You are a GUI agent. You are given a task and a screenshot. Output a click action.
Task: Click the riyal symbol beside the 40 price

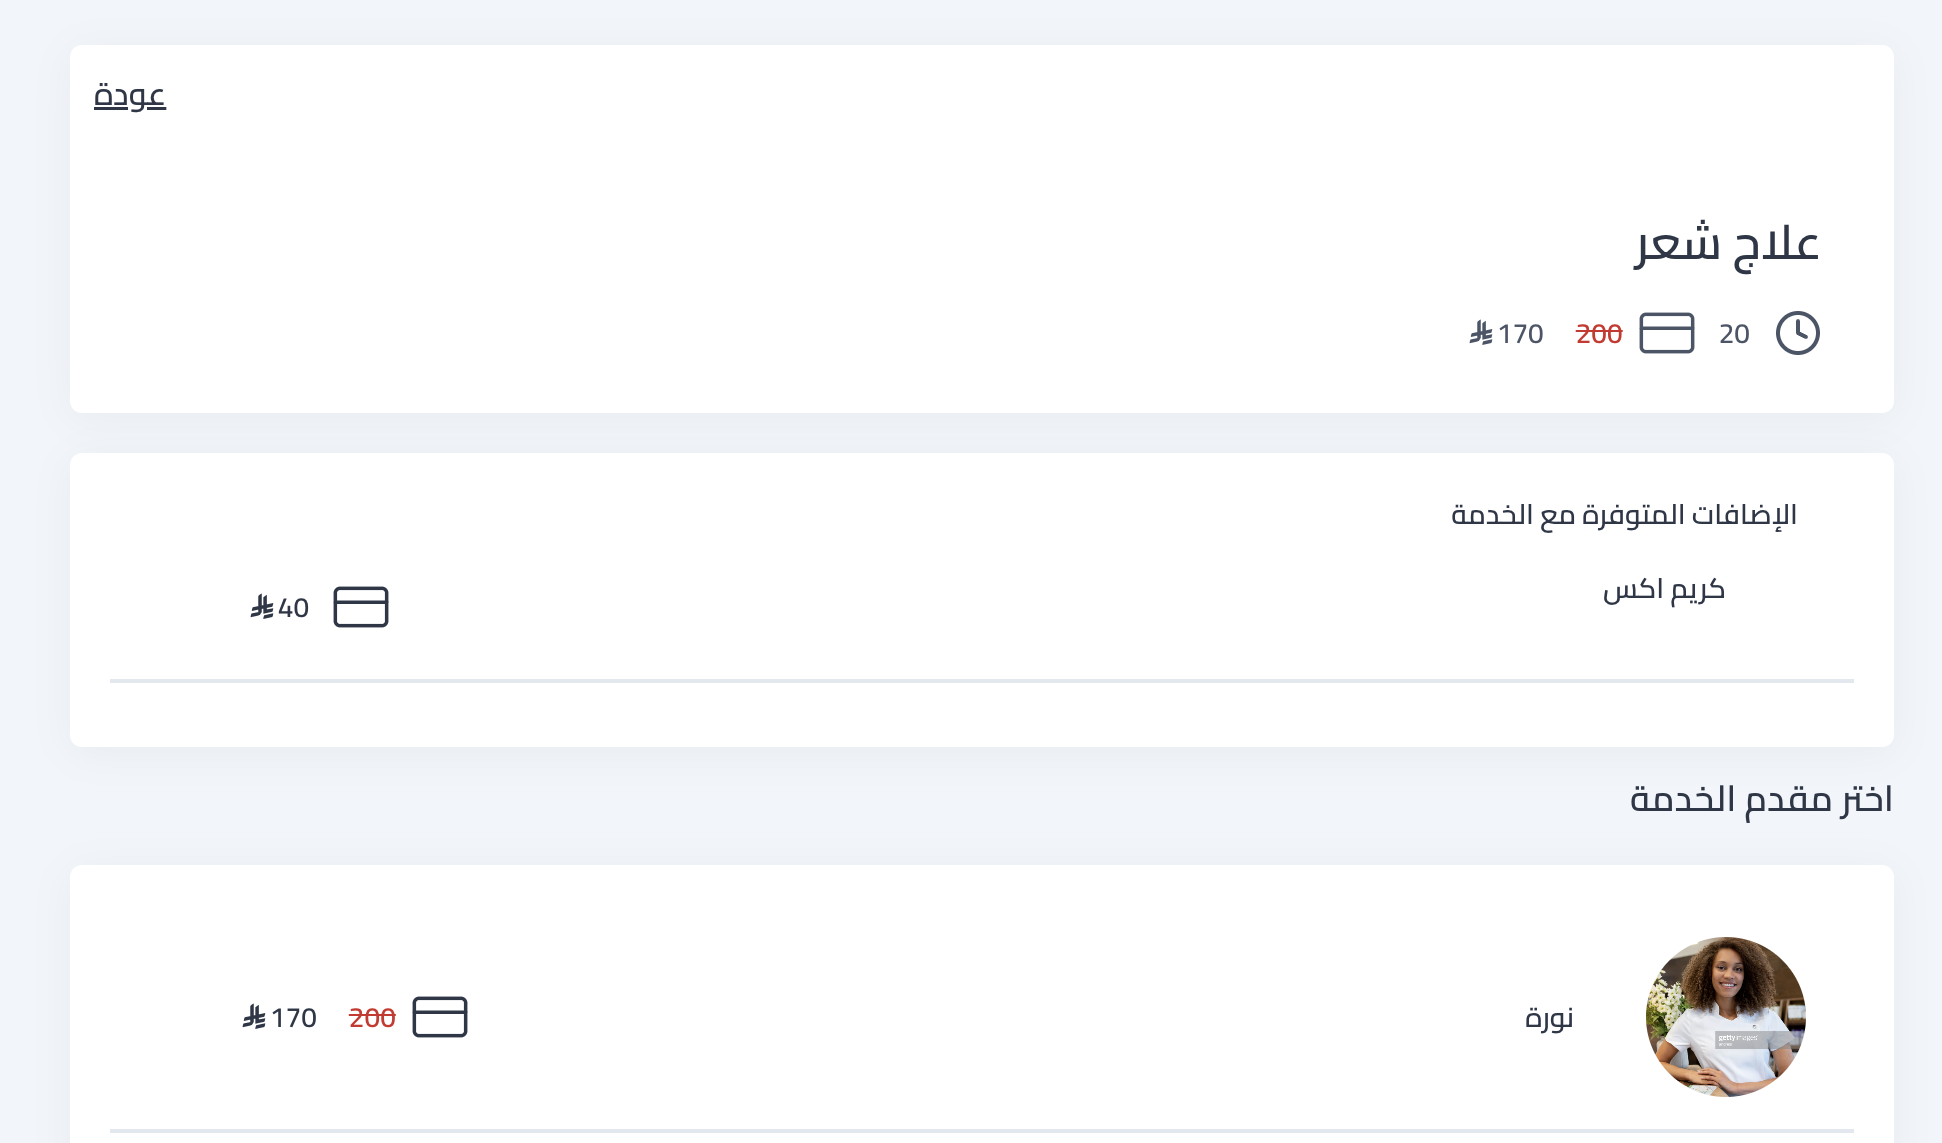pos(262,607)
